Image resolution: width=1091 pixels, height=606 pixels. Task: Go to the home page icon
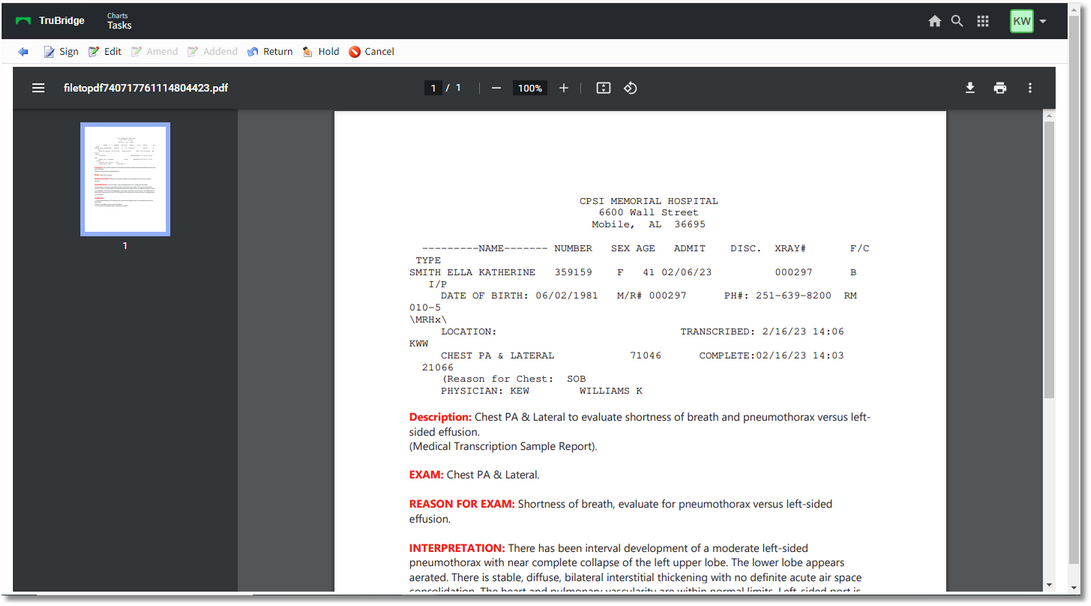point(934,21)
